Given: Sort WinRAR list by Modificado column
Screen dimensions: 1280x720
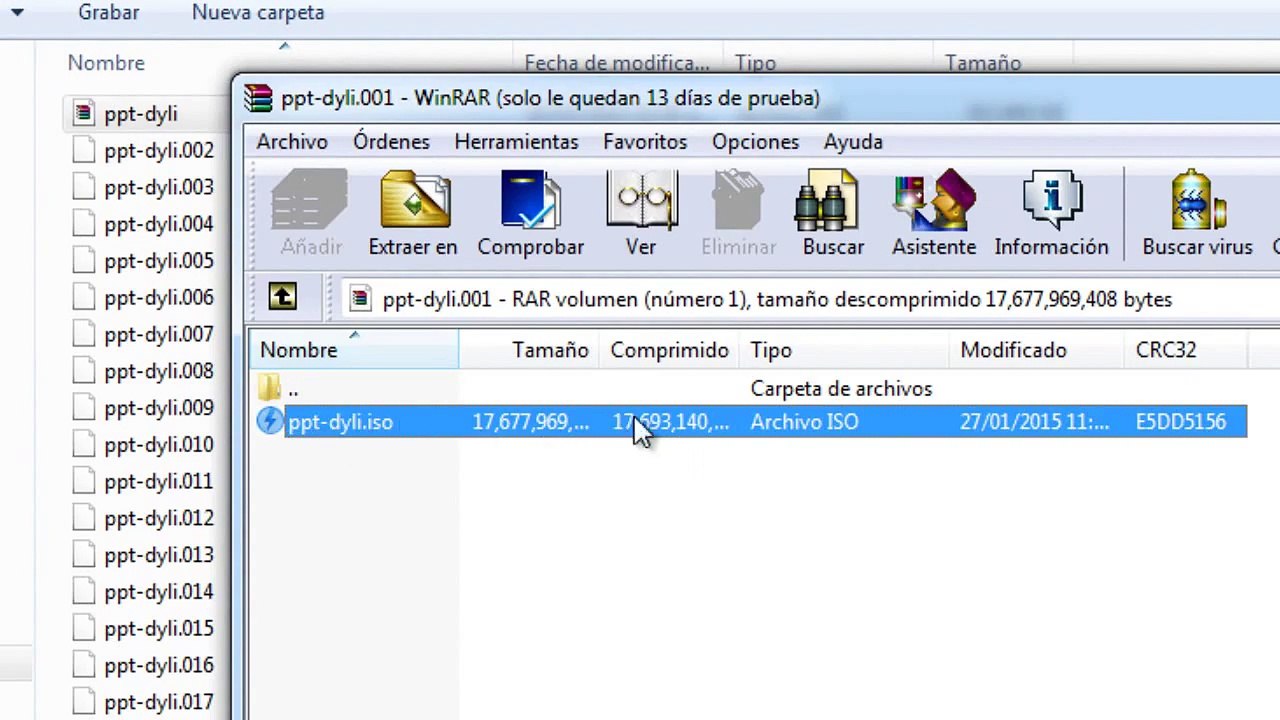Looking at the screenshot, I should point(1037,350).
